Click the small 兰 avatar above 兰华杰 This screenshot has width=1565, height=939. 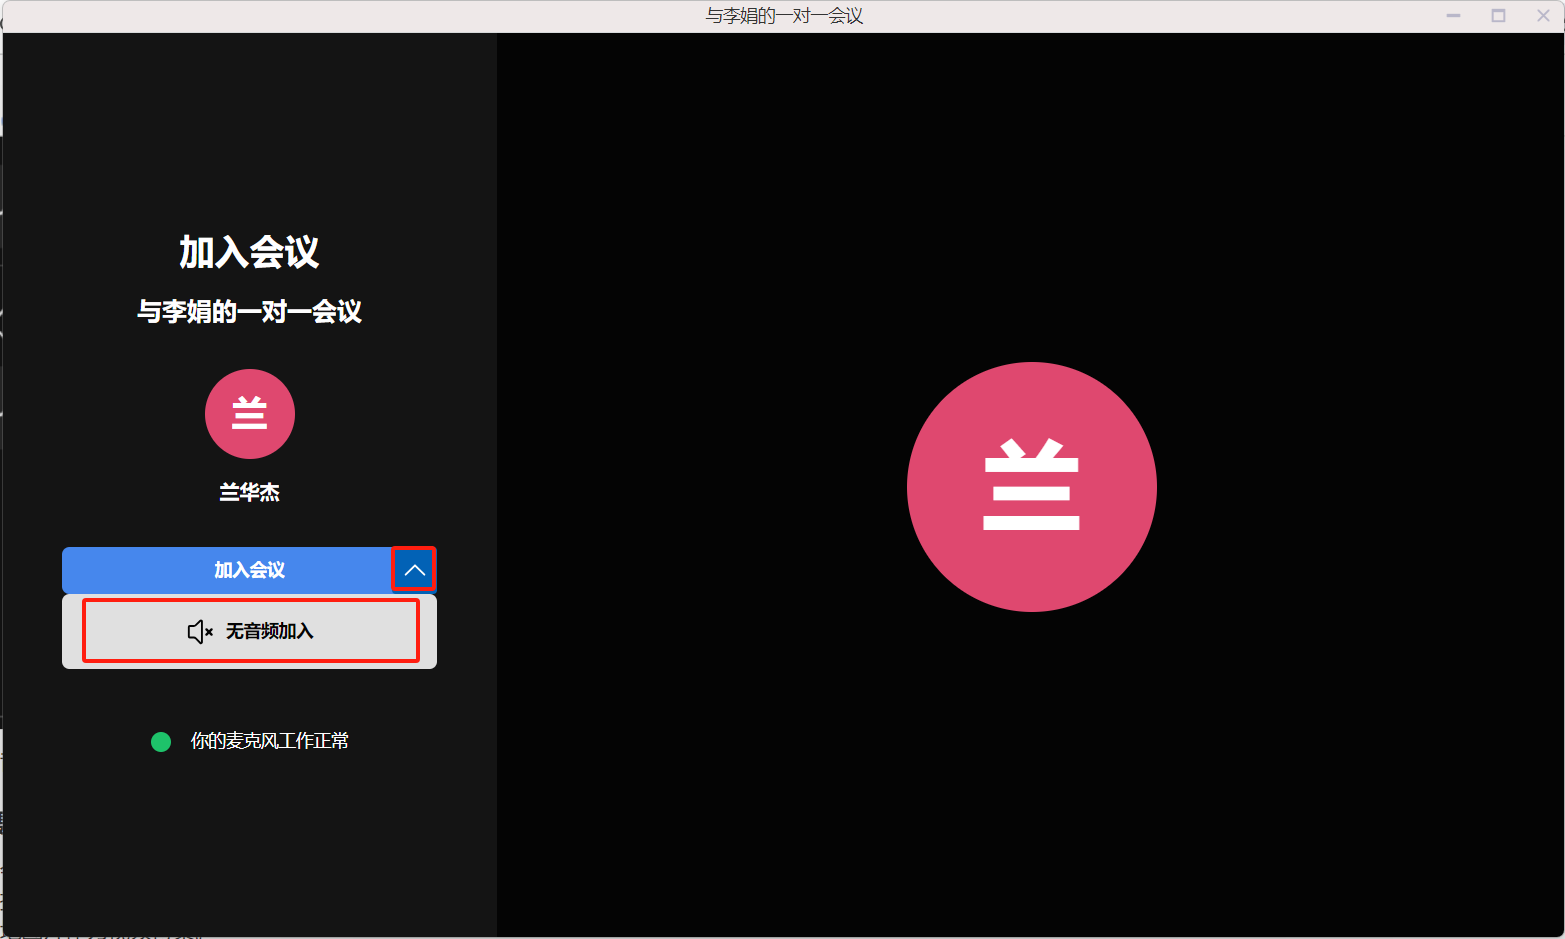click(x=250, y=414)
